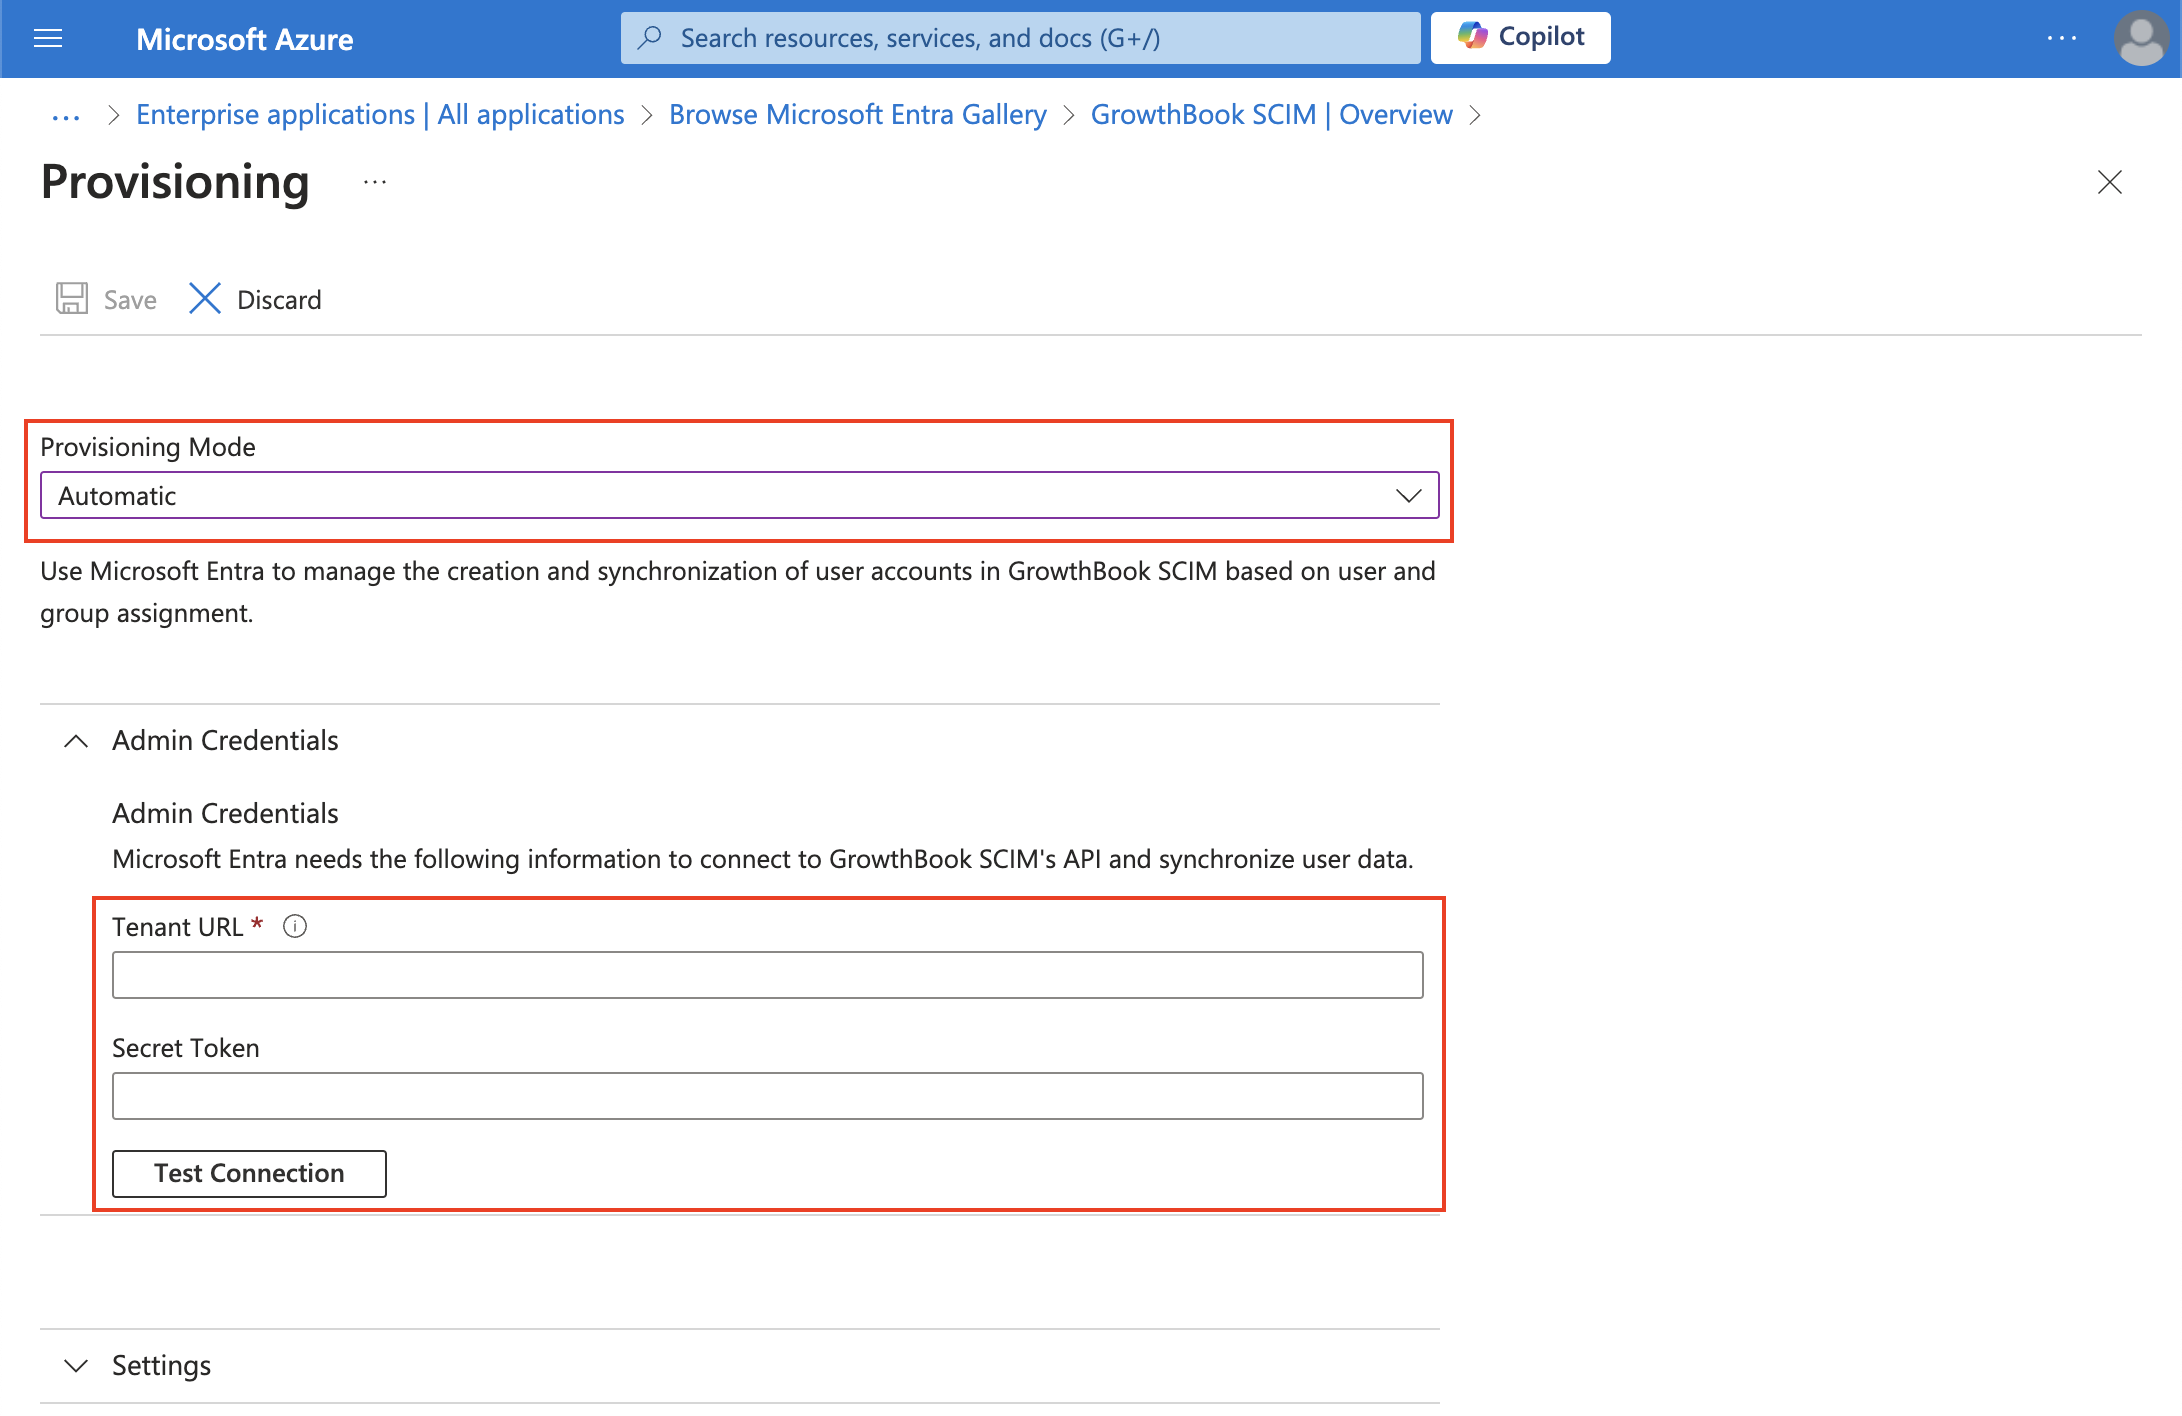Click the Provisioning Mode label
Viewport: 2182px width, 1416px height.
(x=148, y=447)
